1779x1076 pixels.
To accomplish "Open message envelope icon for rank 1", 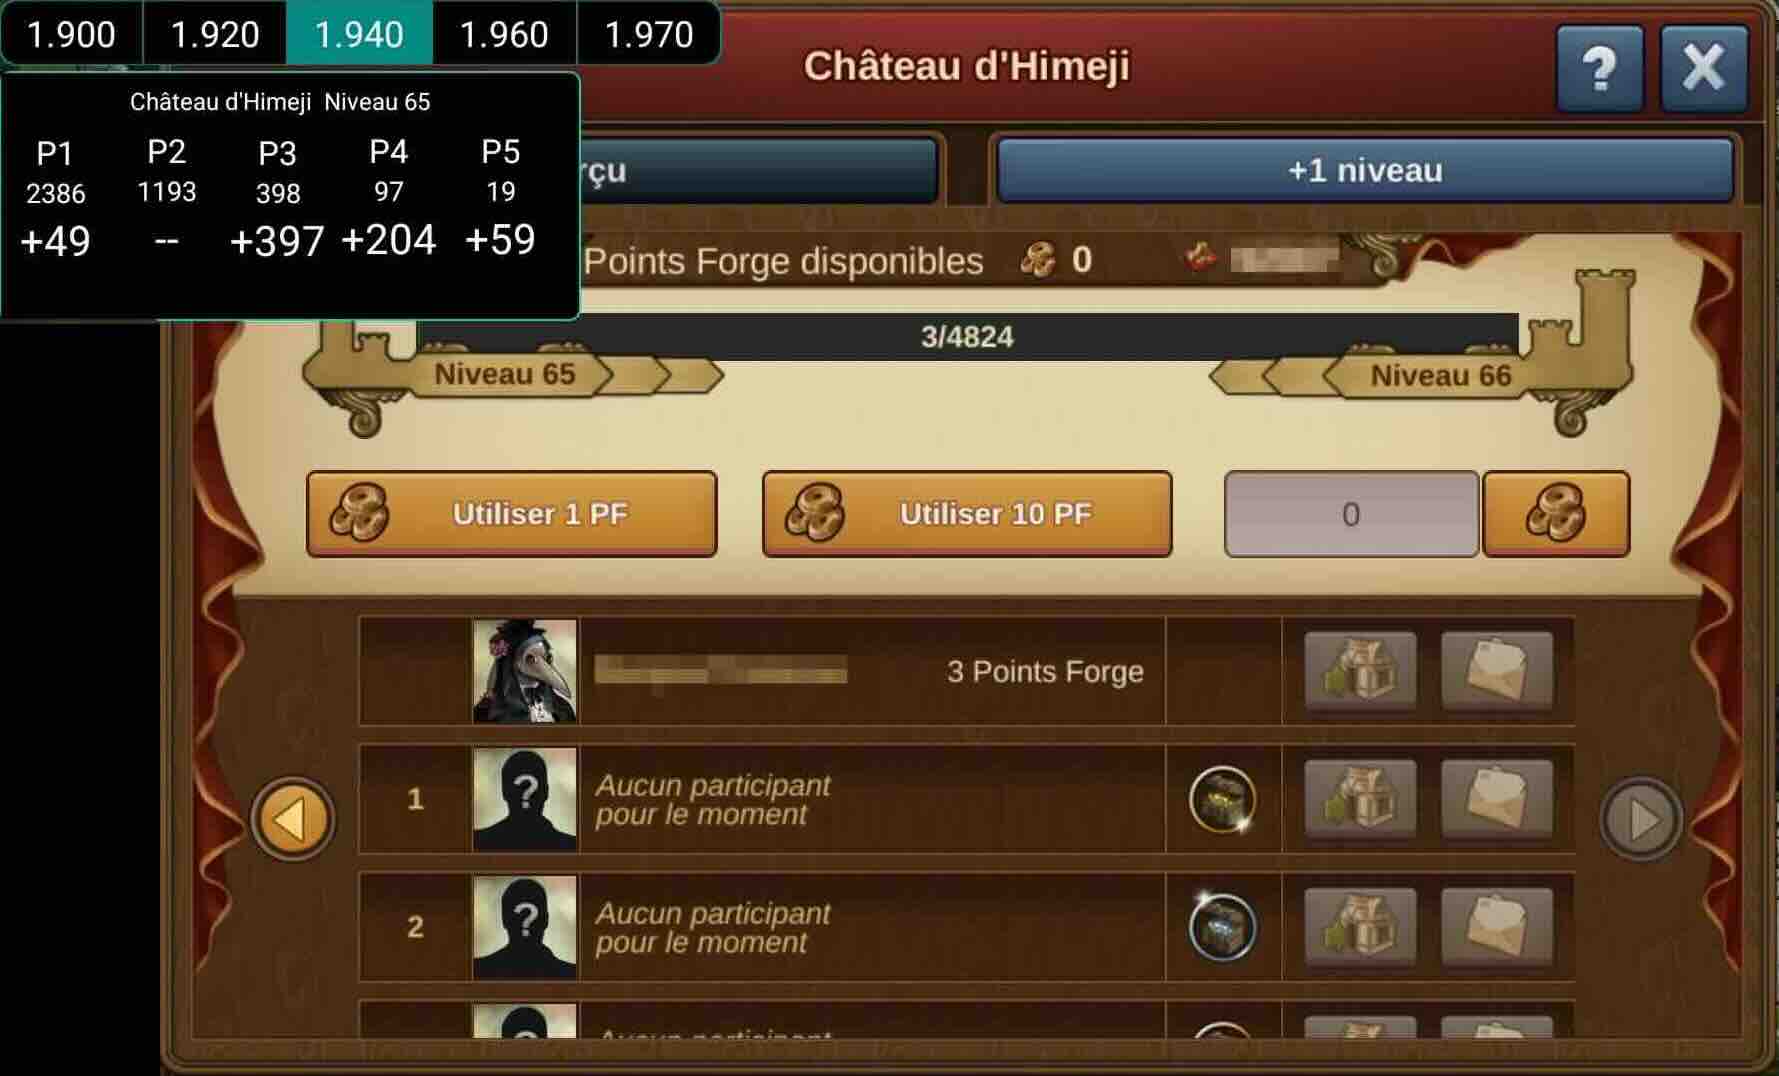I will coord(1496,799).
